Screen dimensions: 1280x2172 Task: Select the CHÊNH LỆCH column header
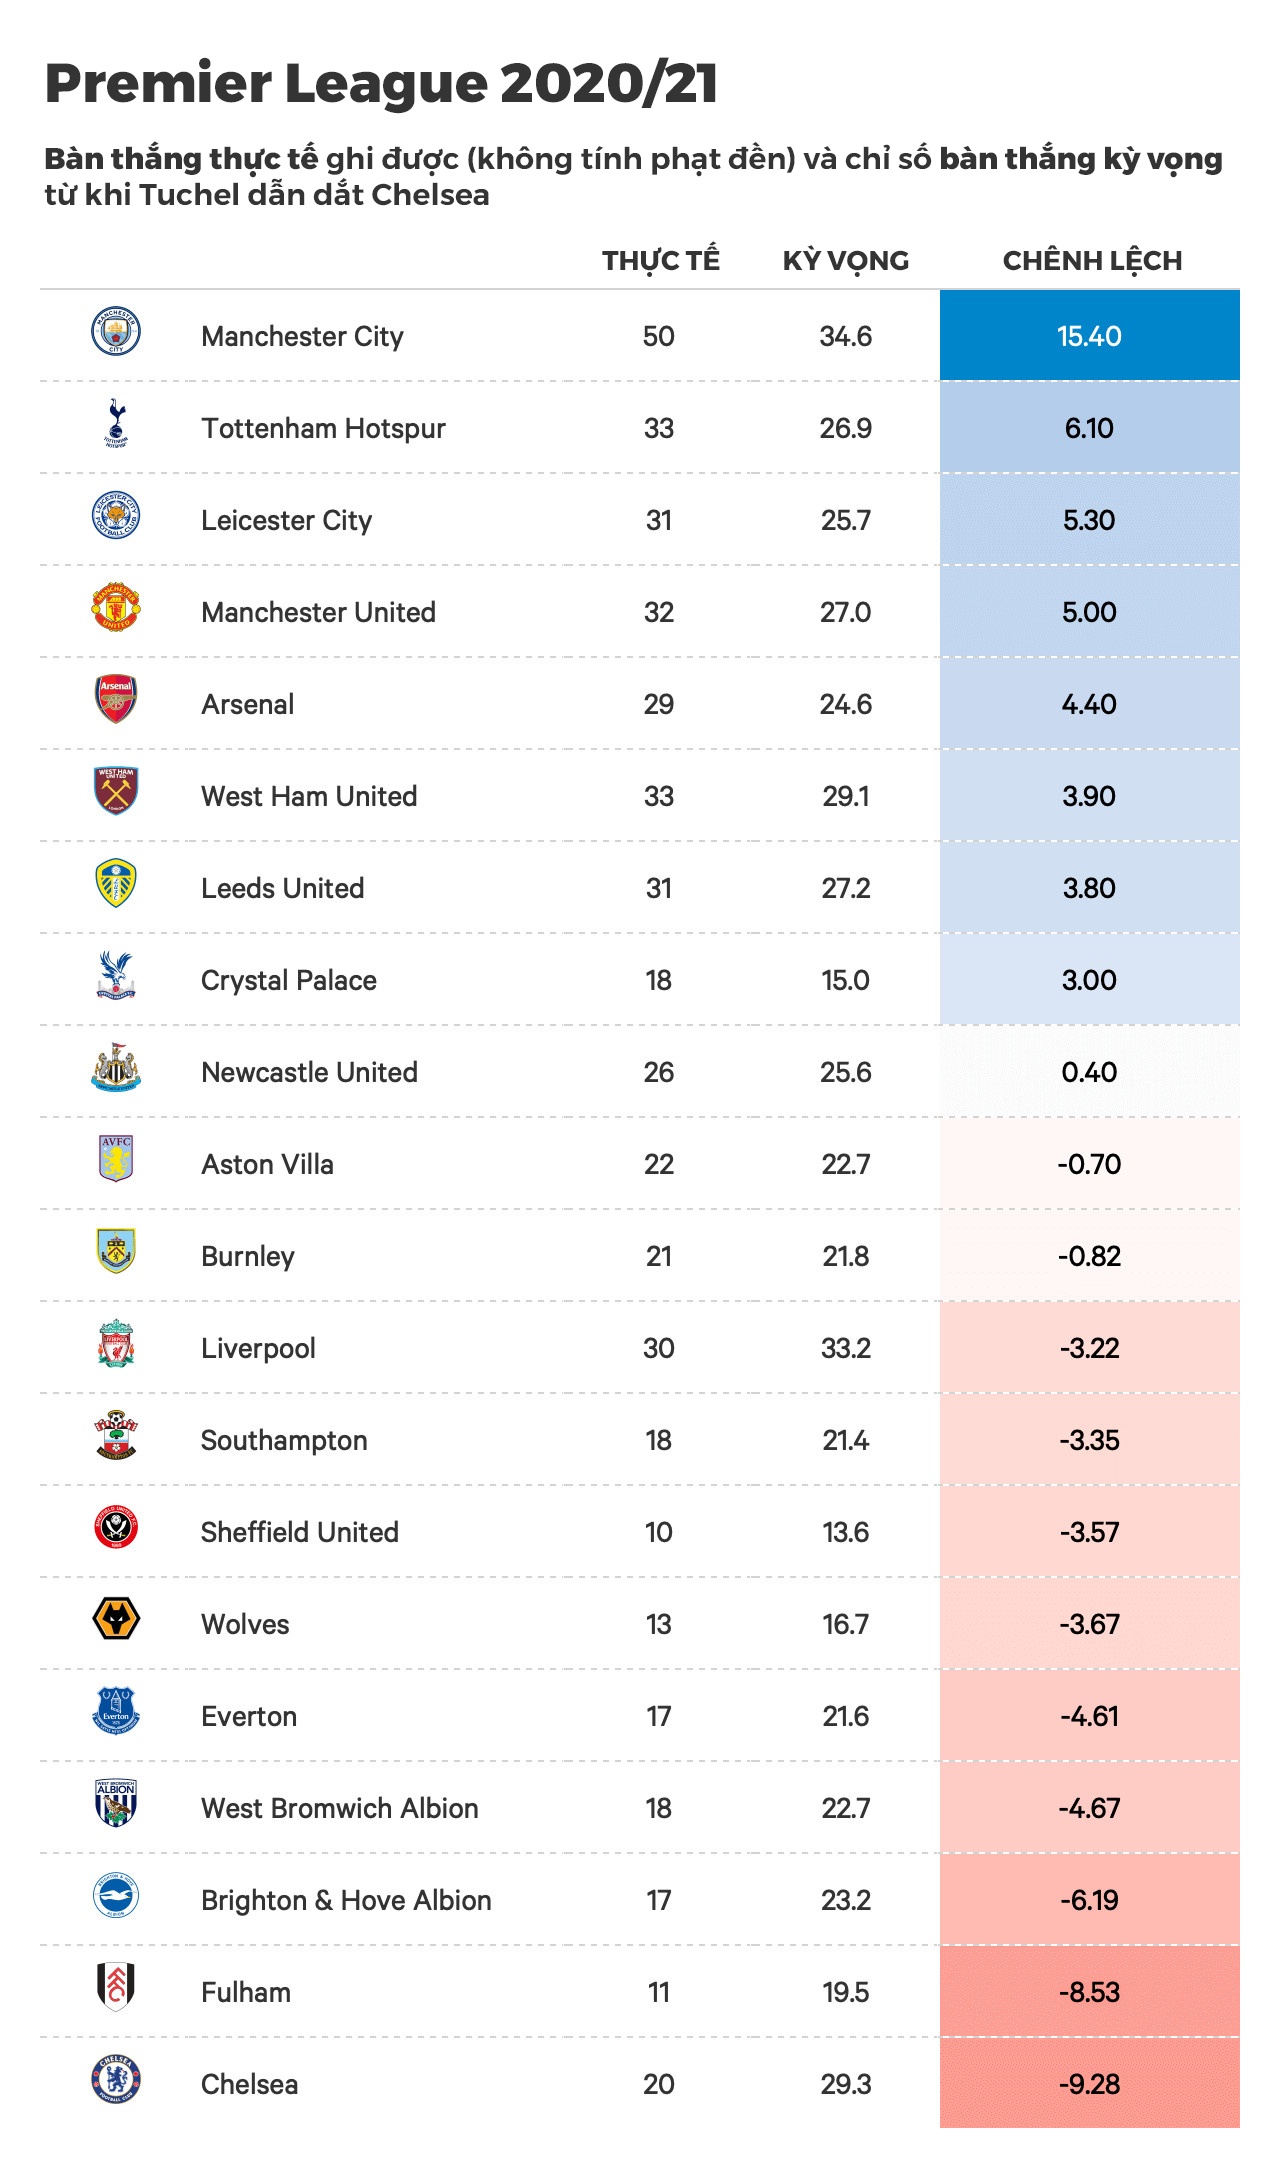(1092, 261)
